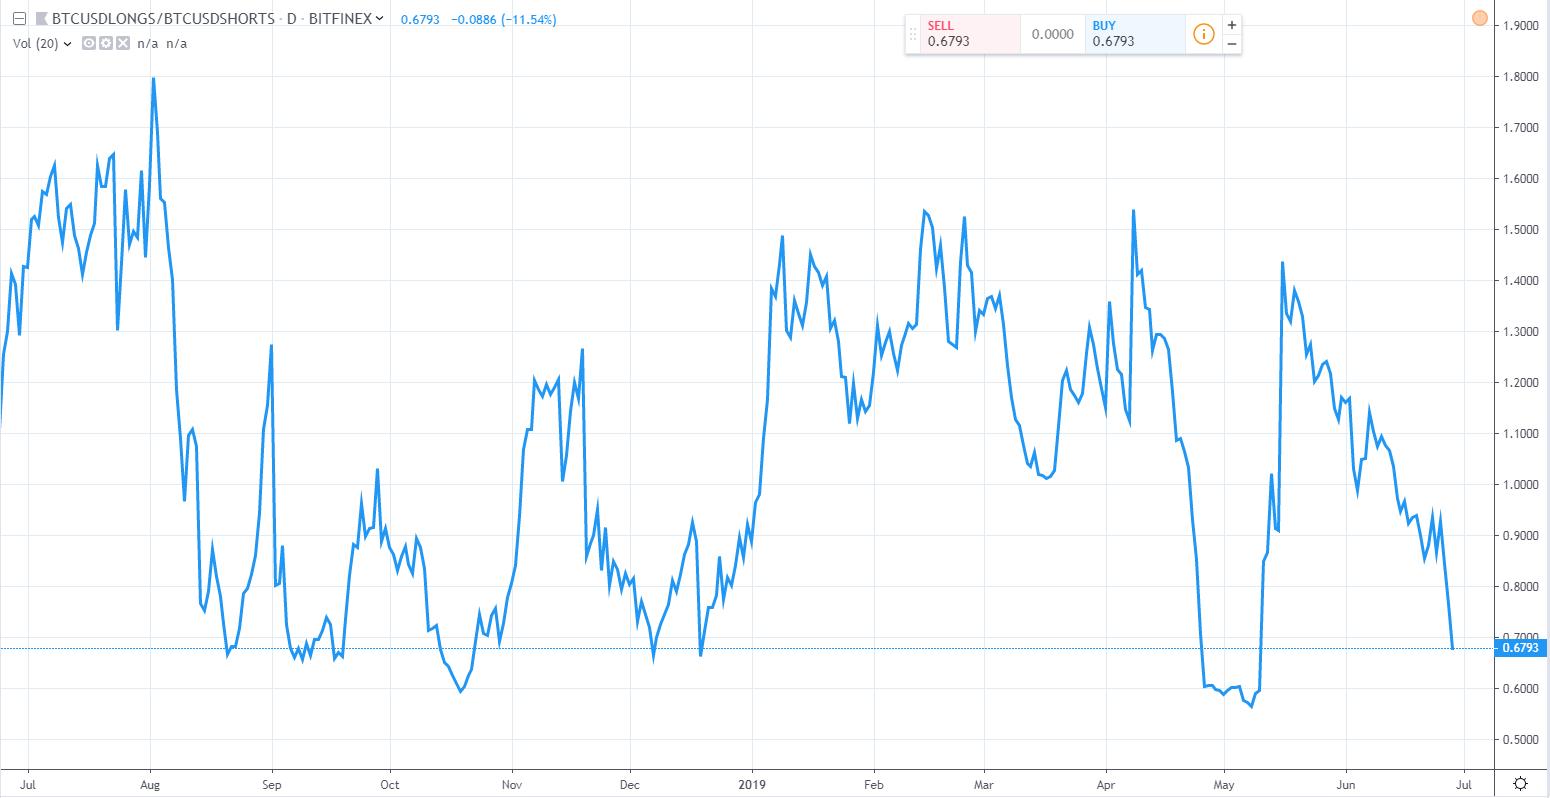Image resolution: width=1550 pixels, height=798 pixels.
Task: Click the May label on time axis
Action: (1224, 784)
